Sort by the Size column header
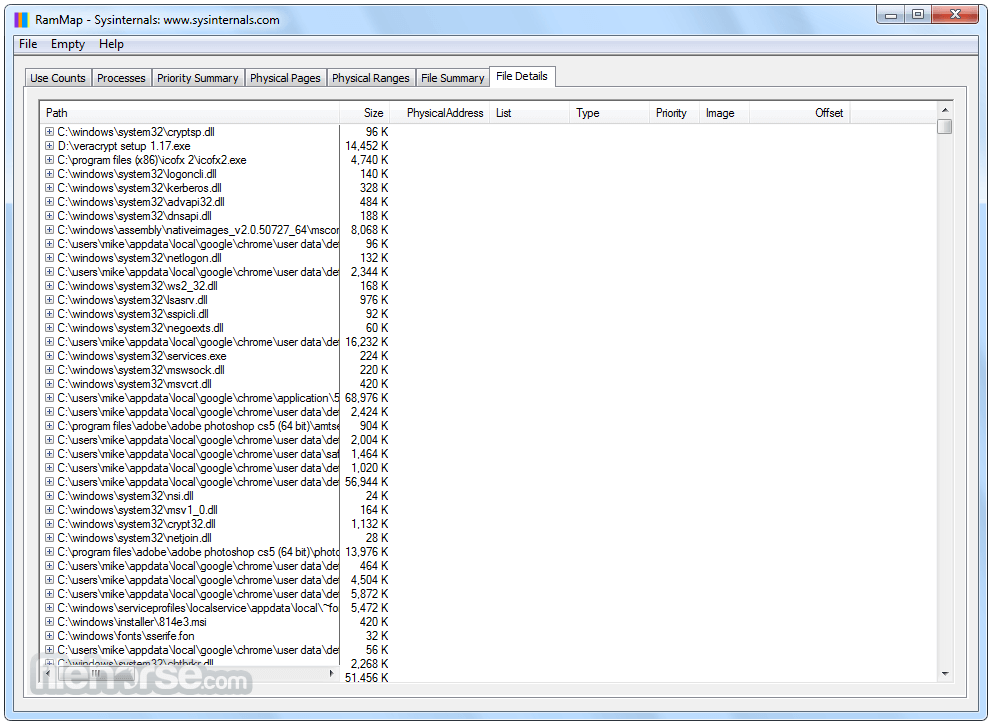This screenshot has height=725, width=992. 364,113
